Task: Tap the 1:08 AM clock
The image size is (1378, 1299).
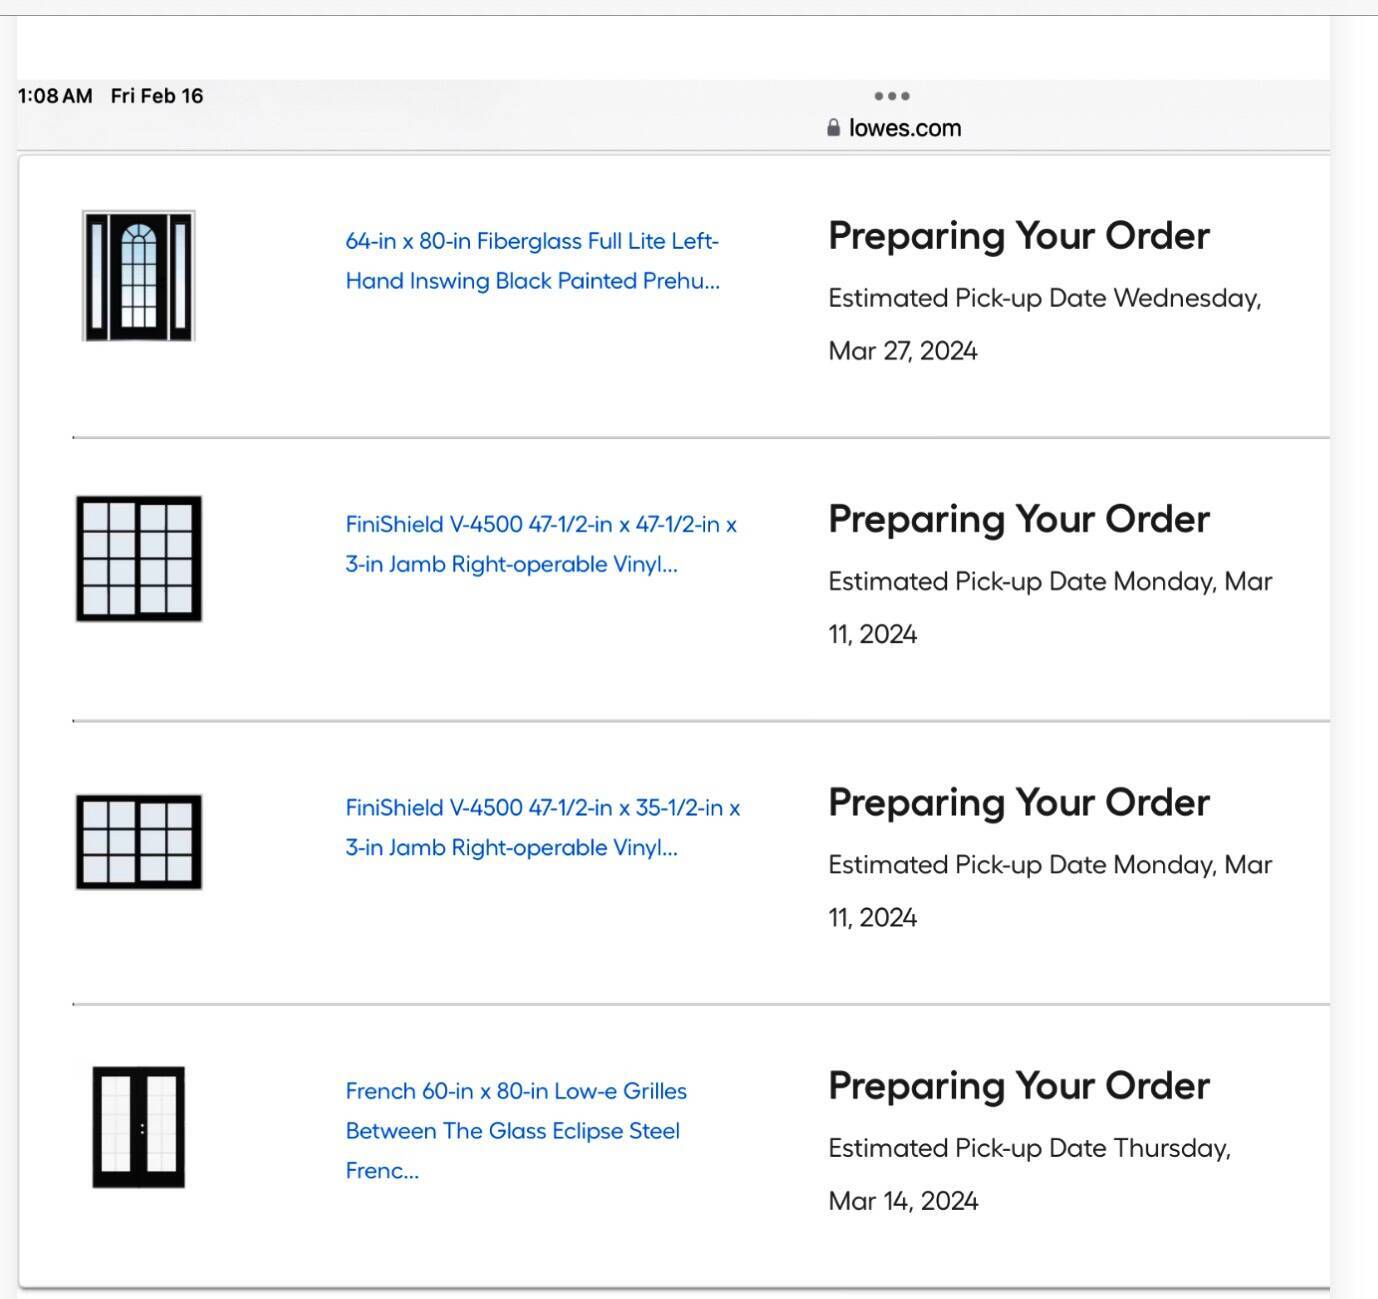Action: [x=55, y=96]
